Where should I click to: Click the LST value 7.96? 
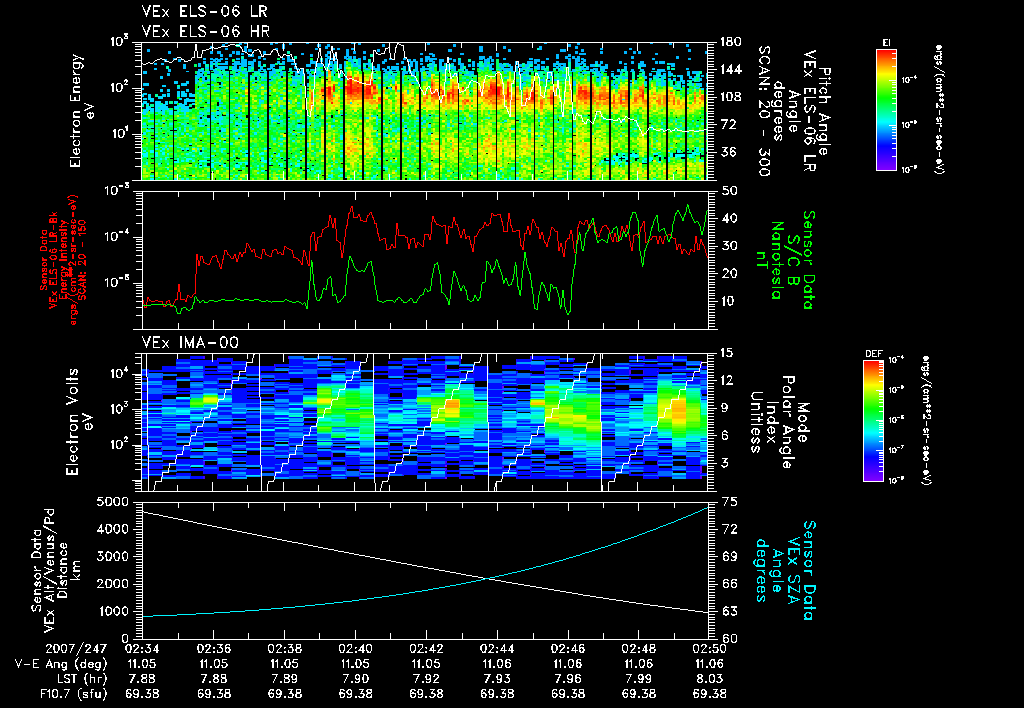(x=568, y=679)
